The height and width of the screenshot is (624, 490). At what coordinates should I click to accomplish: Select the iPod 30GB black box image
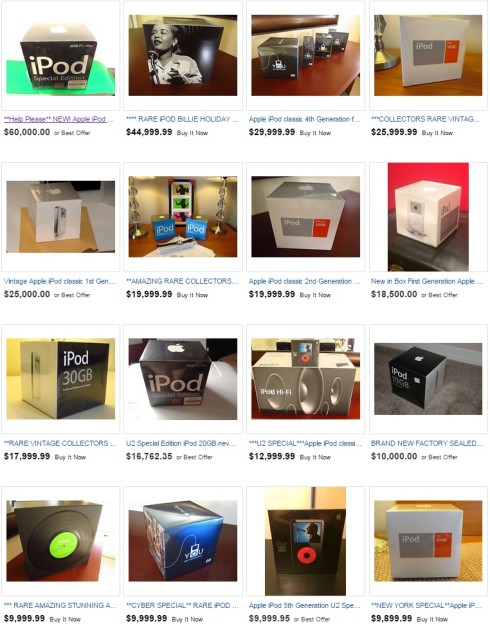pos(61,379)
